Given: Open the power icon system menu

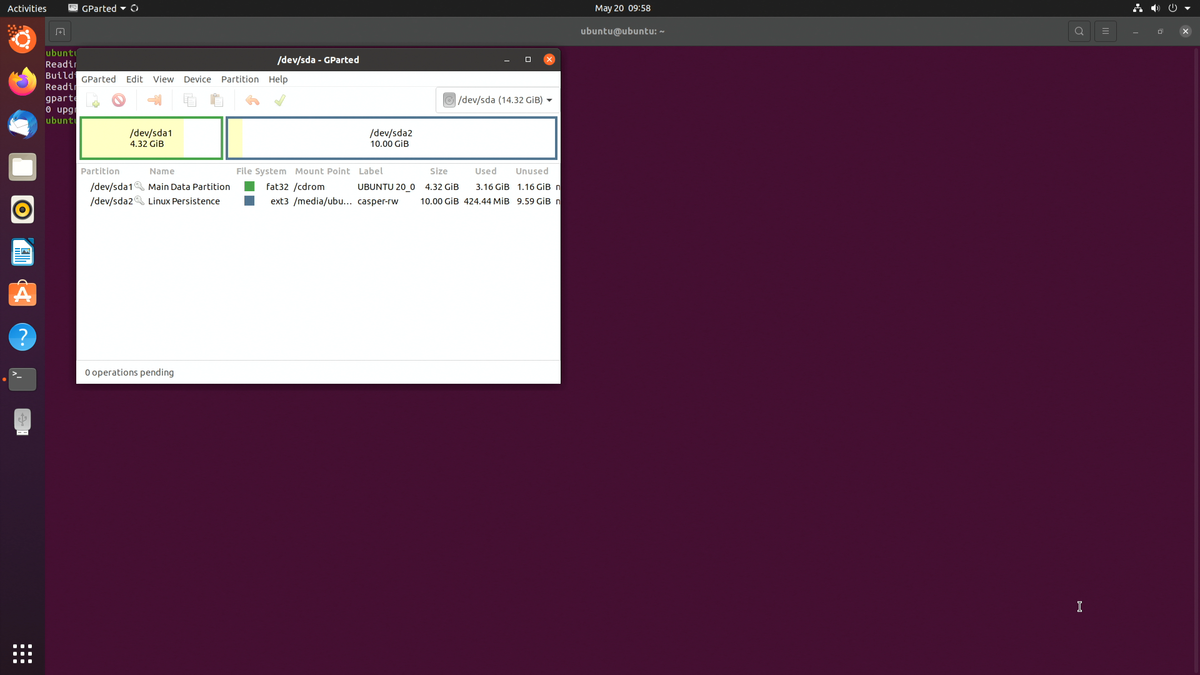Looking at the screenshot, I should click(x=1172, y=8).
